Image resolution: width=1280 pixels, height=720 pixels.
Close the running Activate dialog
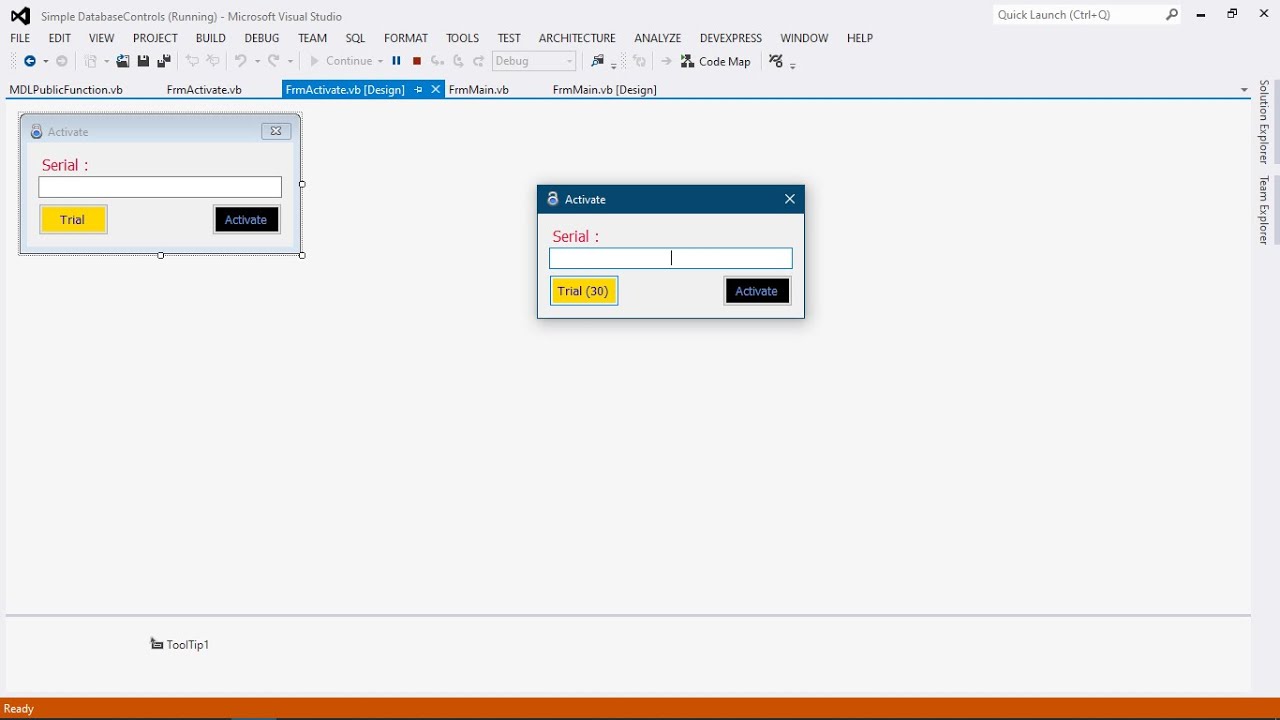coord(790,199)
